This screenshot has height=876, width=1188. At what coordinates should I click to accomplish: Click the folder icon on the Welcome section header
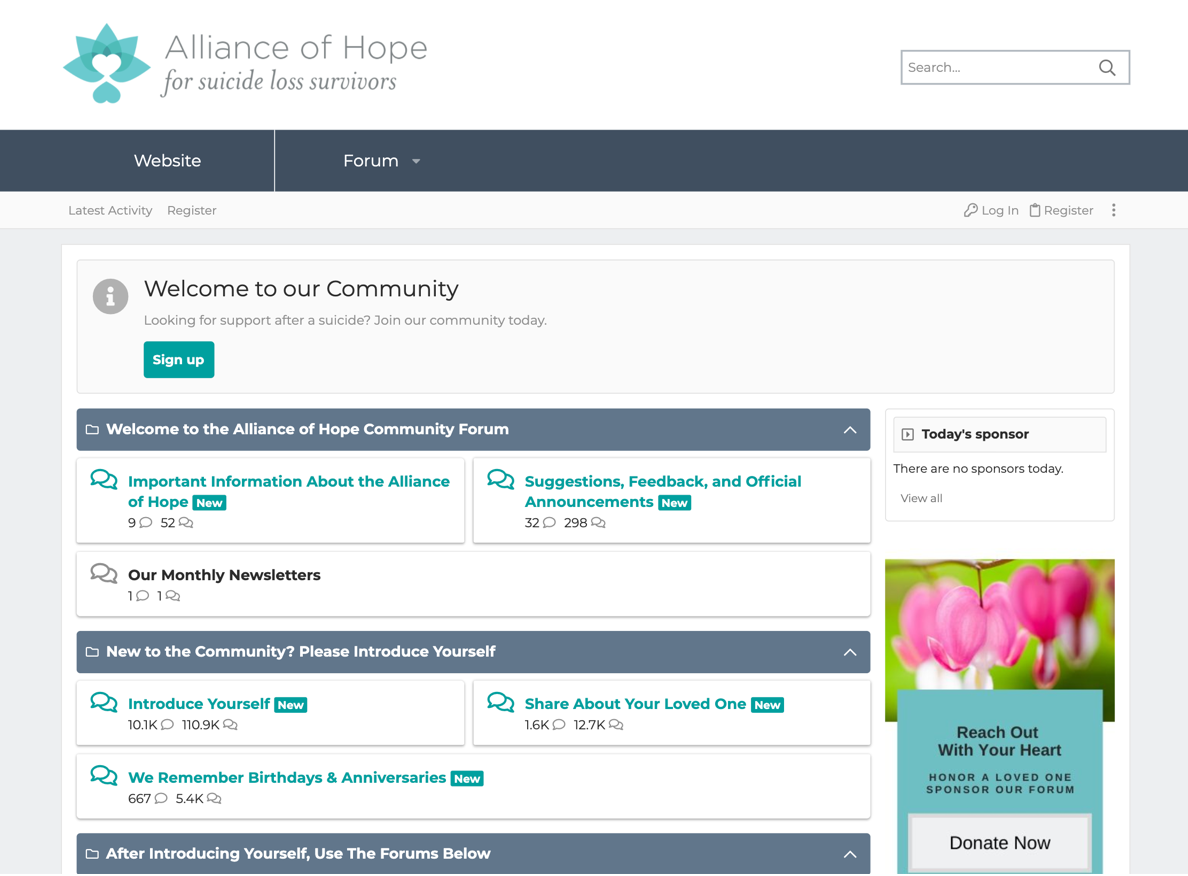[93, 429]
